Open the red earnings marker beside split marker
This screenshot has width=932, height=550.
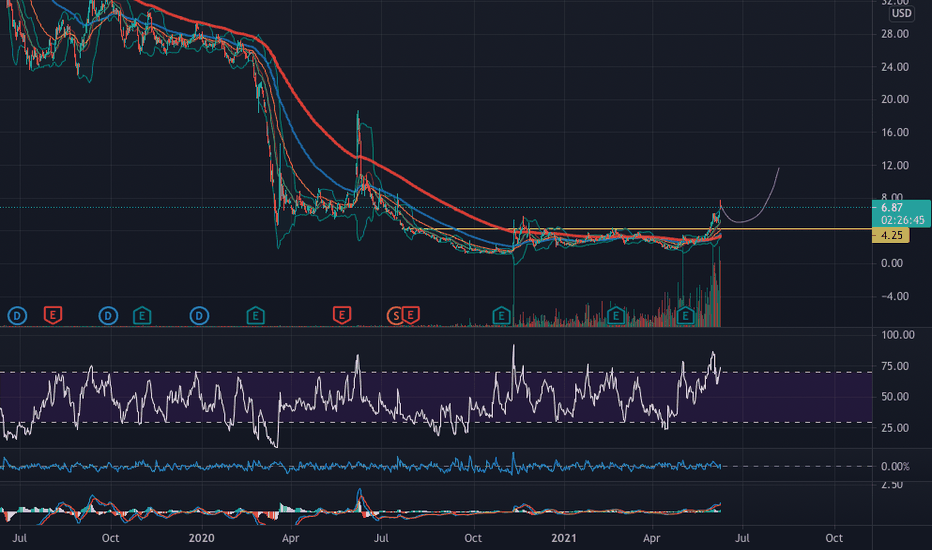pyautogui.click(x=411, y=315)
